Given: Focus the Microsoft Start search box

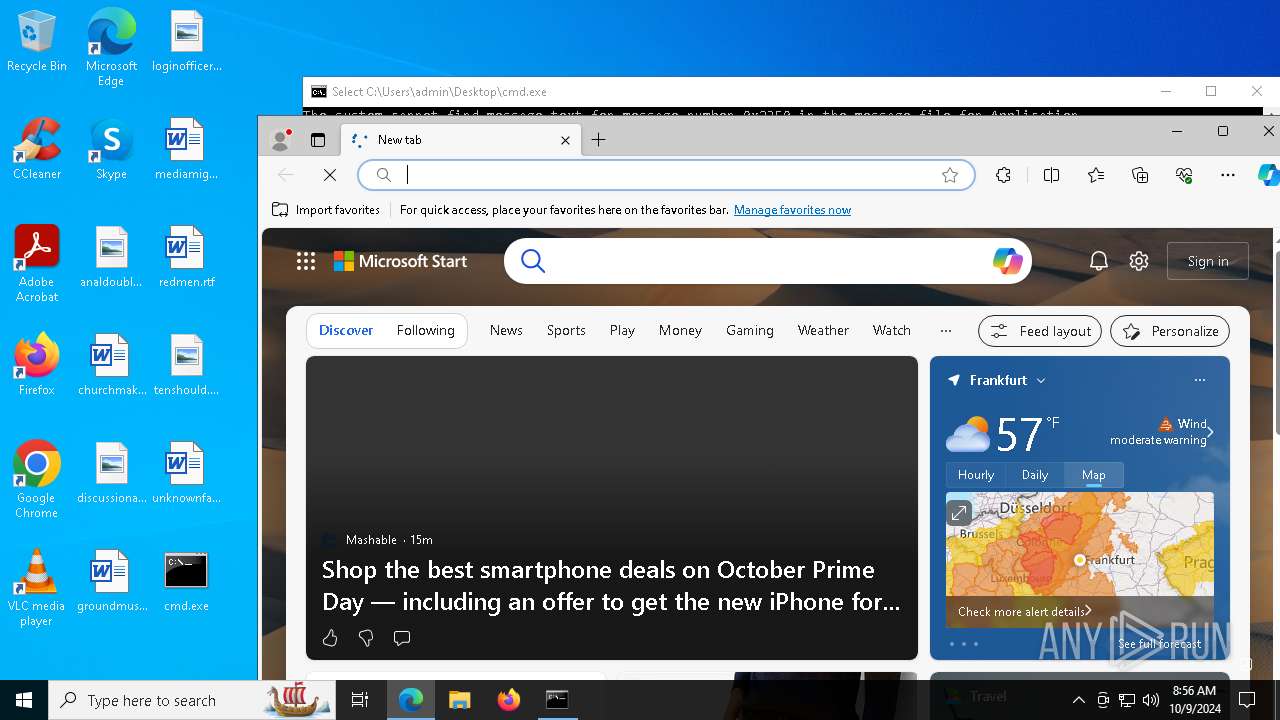Looking at the screenshot, I should 768,261.
